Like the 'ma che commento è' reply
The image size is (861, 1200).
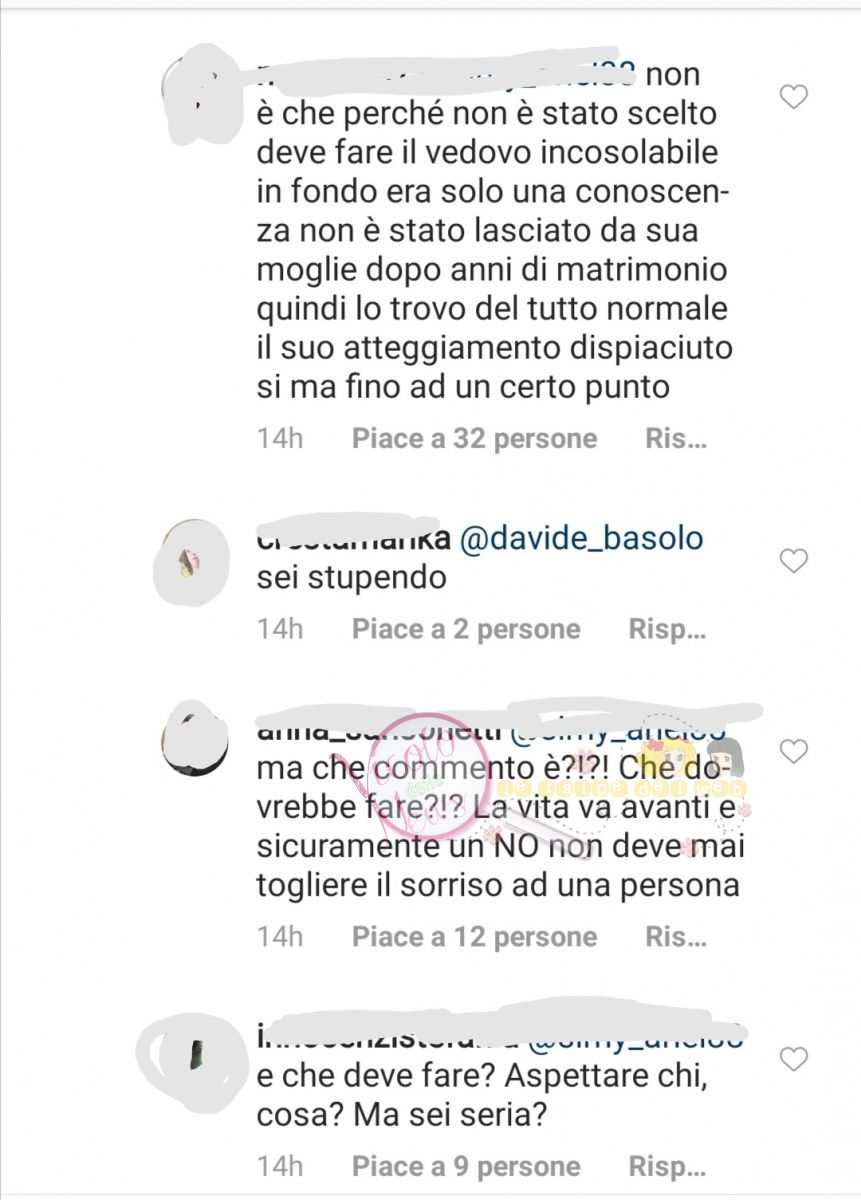(x=793, y=751)
